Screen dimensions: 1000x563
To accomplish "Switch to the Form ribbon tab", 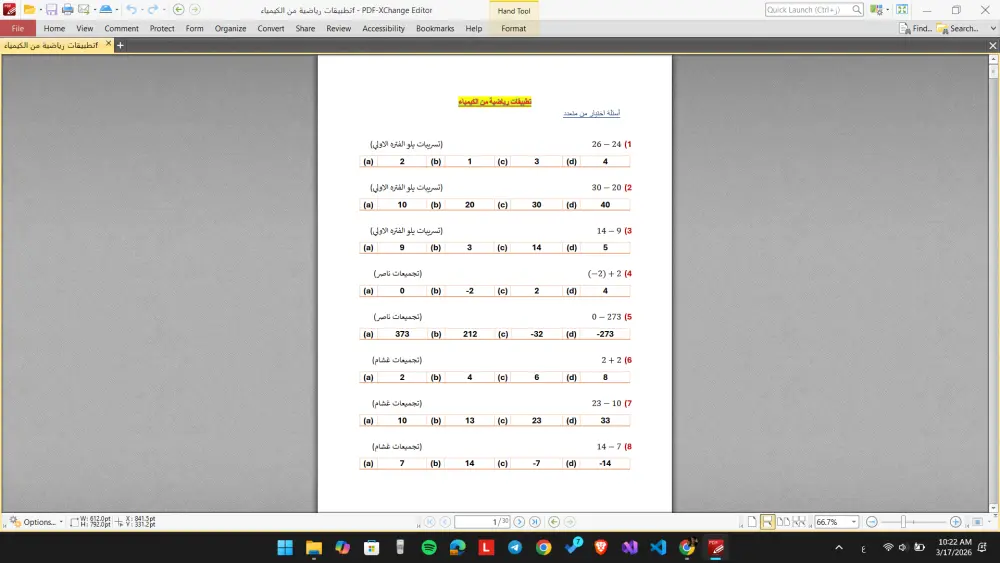I will 195,29.
